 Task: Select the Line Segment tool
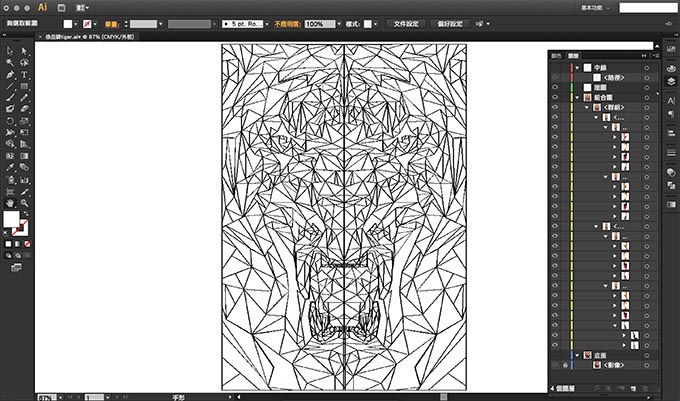coord(10,86)
